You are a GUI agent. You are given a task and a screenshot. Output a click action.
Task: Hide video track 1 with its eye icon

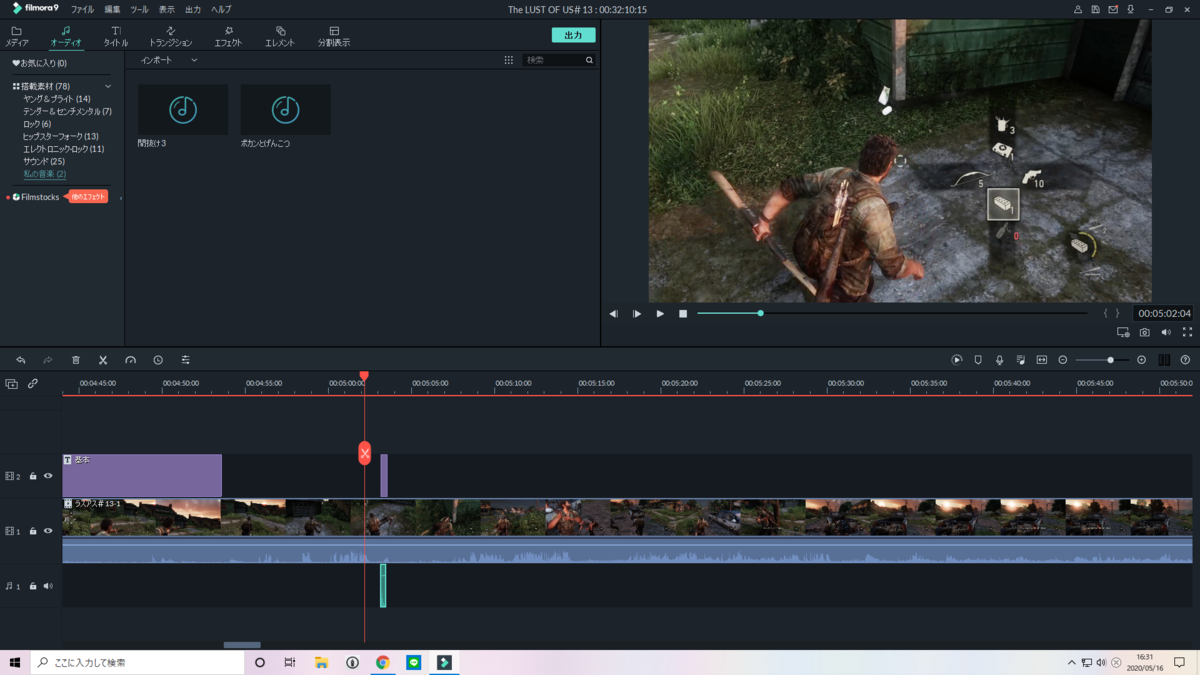click(x=47, y=531)
